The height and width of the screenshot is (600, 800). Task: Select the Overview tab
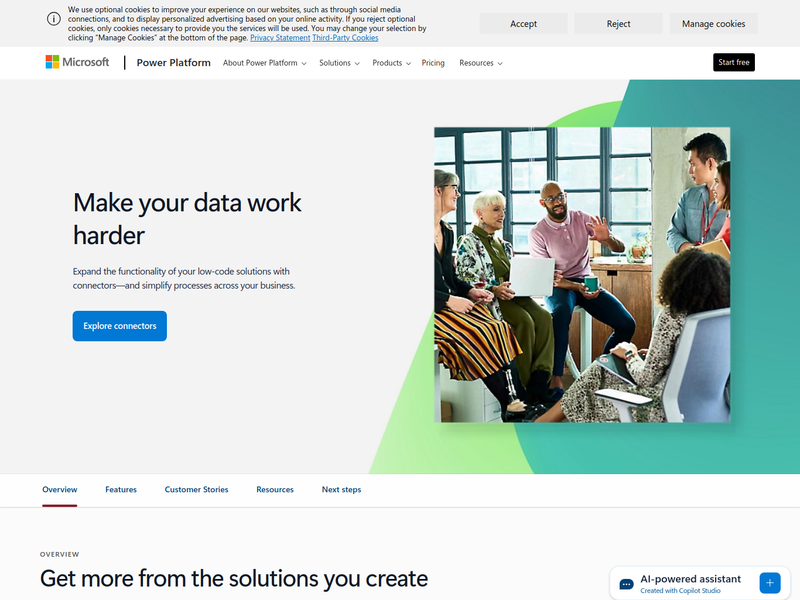[x=60, y=490]
